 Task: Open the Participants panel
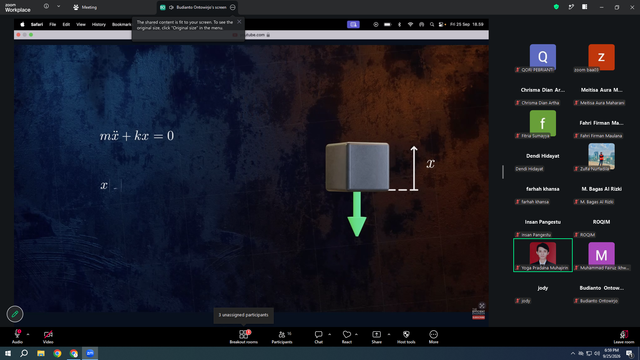click(282, 337)
